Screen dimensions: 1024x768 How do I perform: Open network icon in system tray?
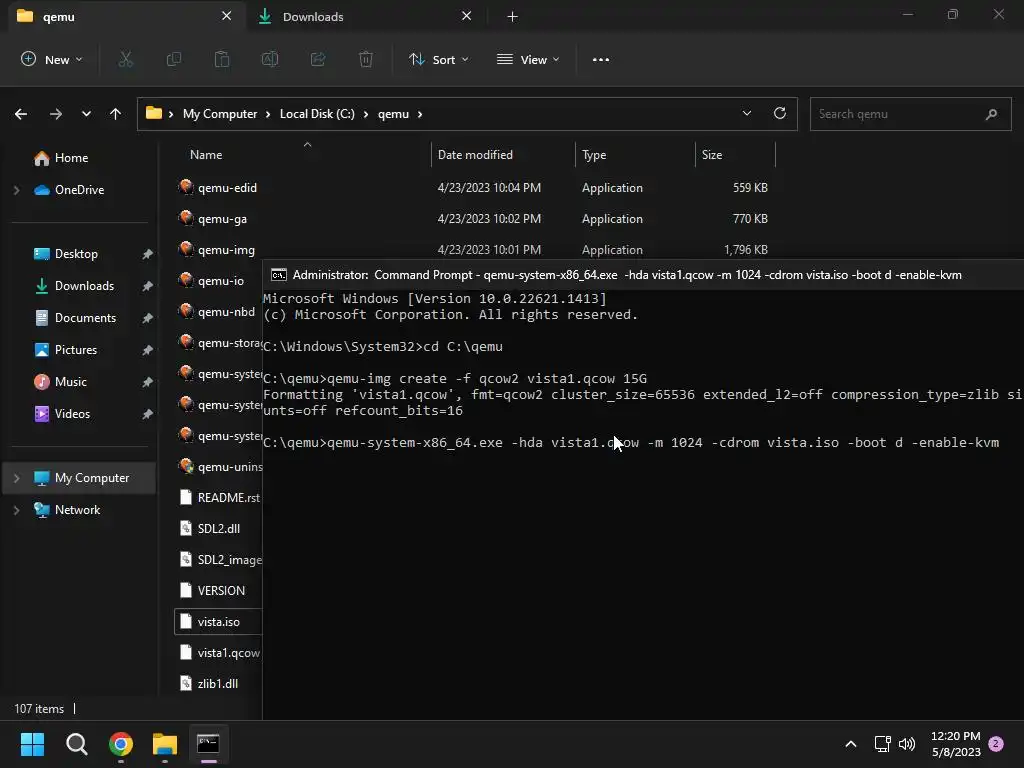882,744
